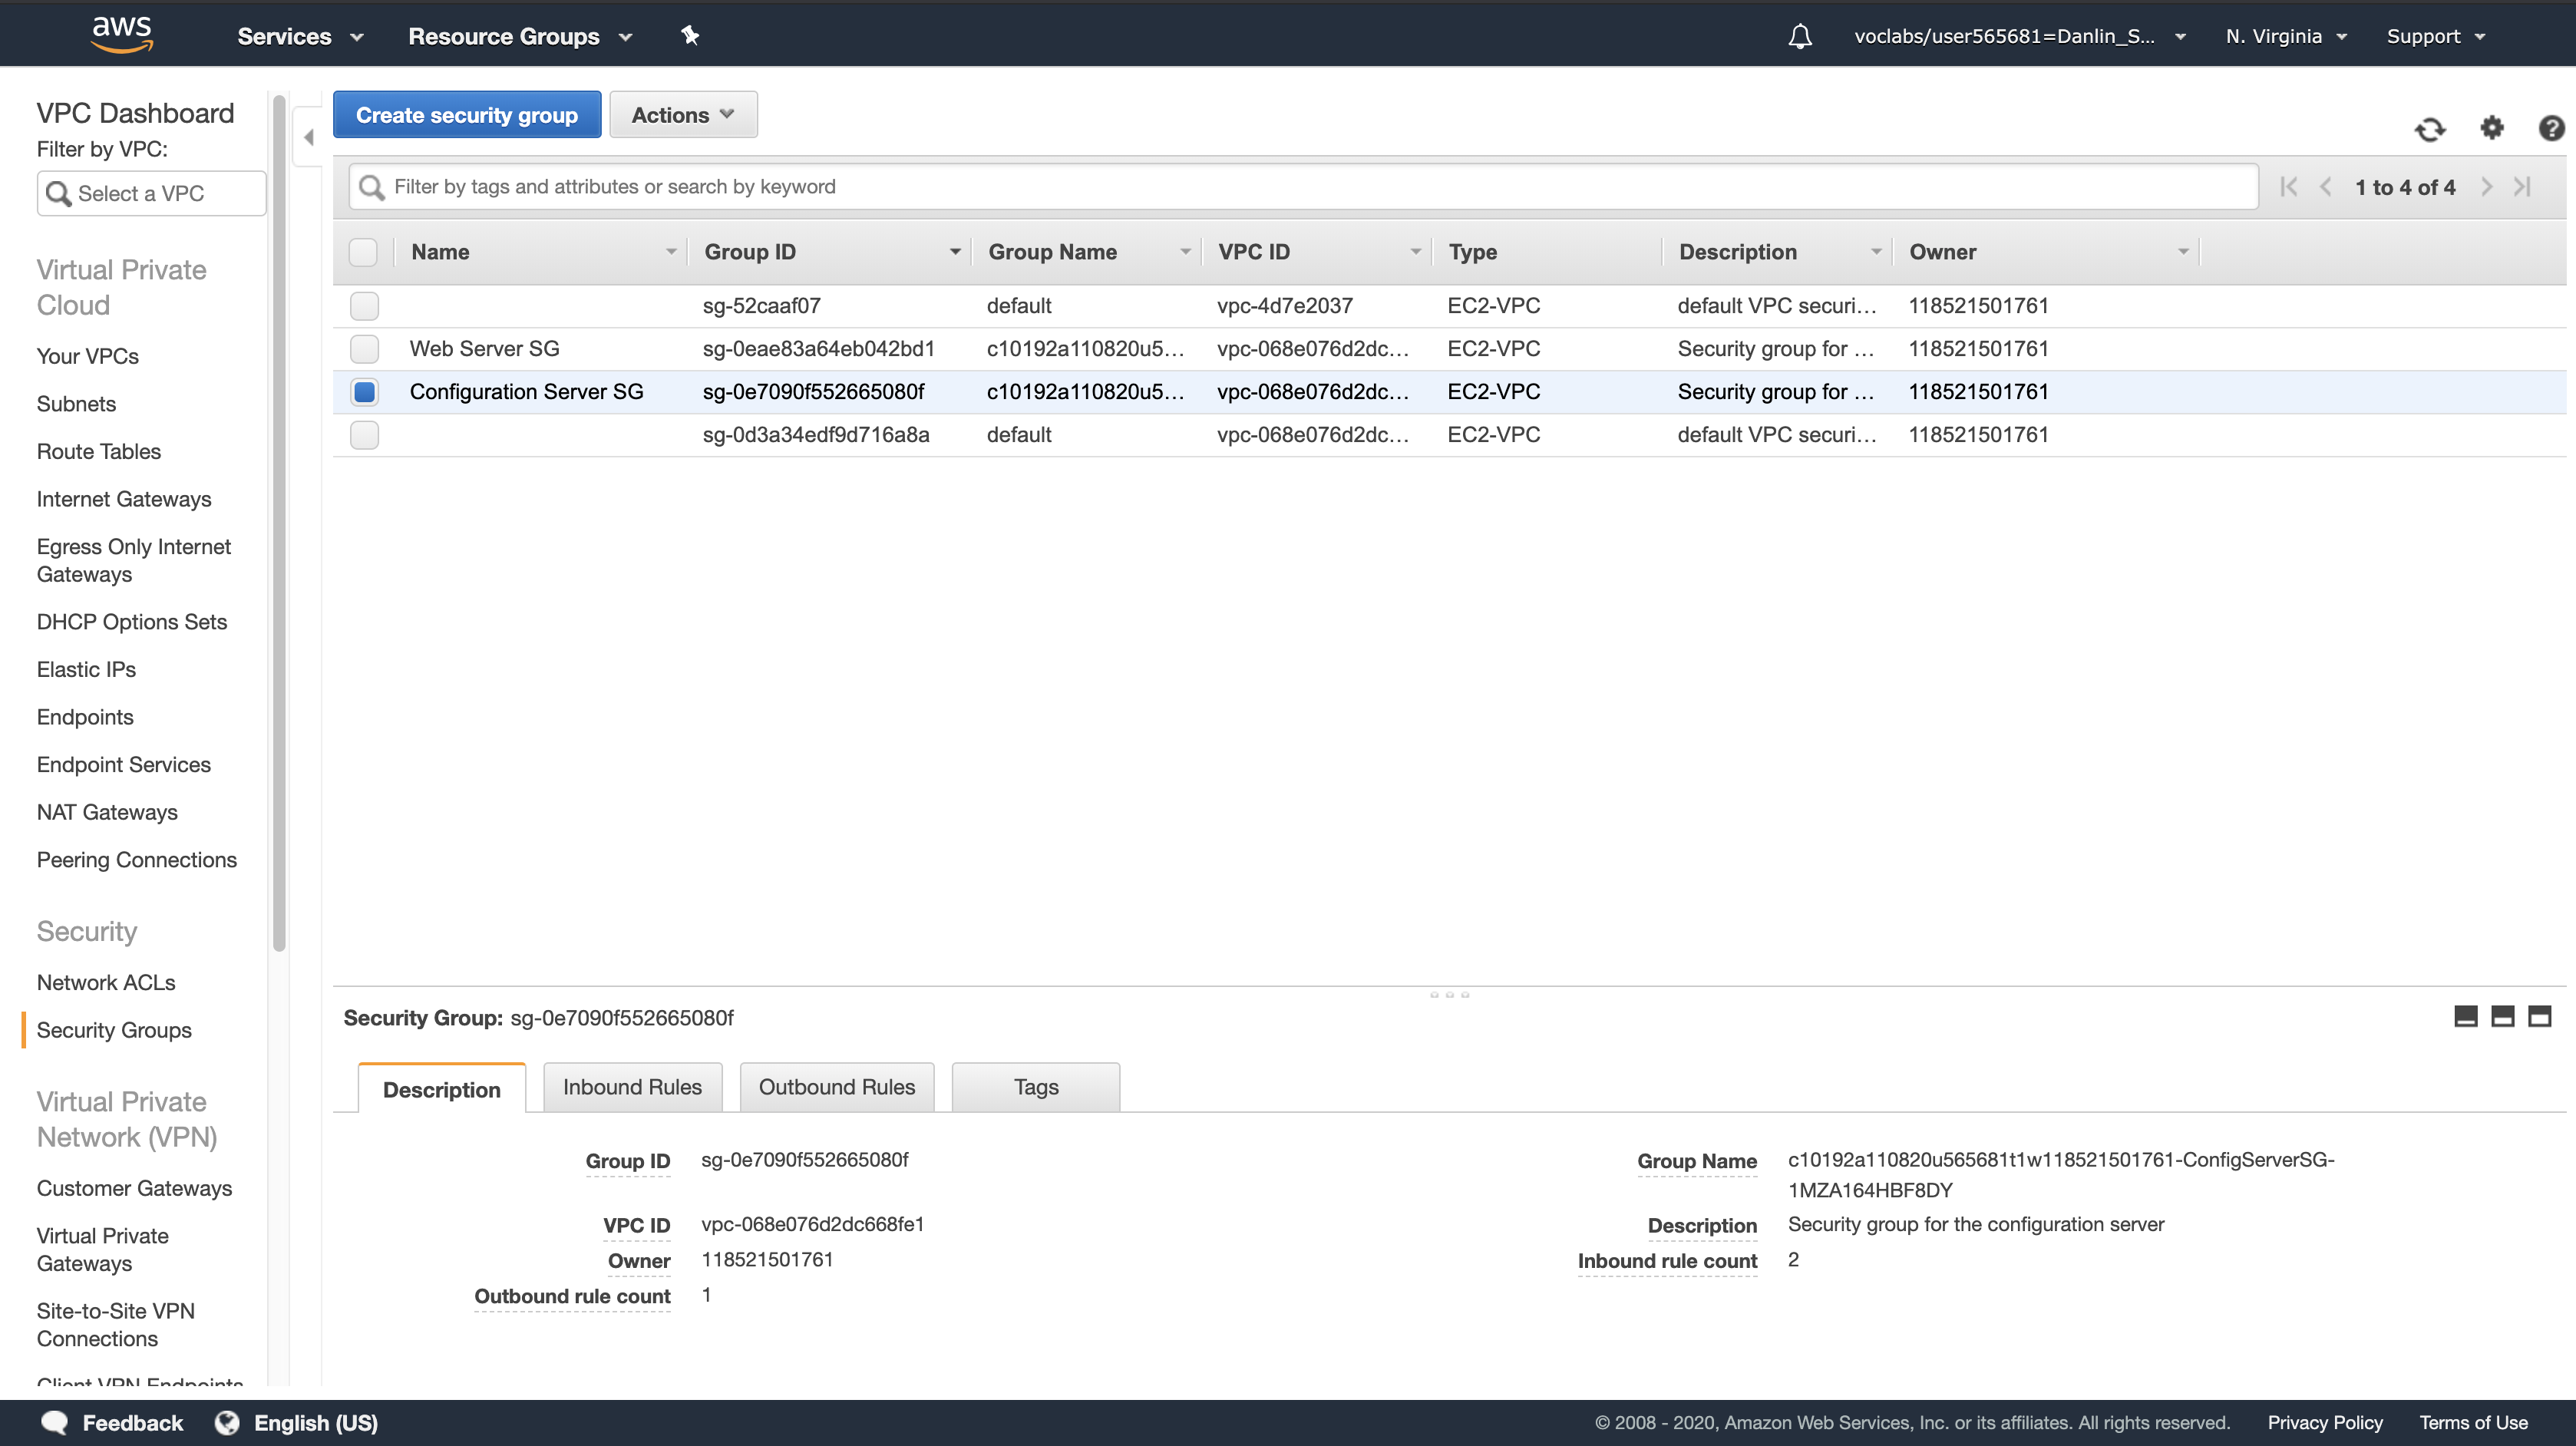Click Create security group button
Screen dimensions: 2576x1446
click(467, 115)
